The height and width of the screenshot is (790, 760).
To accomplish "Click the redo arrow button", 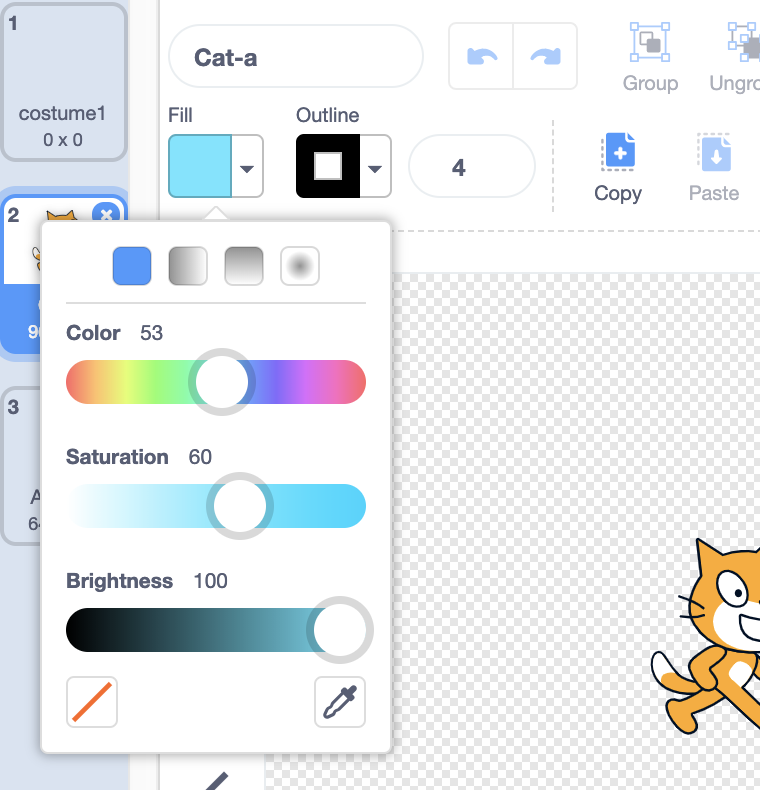I will tap(545, 56).
